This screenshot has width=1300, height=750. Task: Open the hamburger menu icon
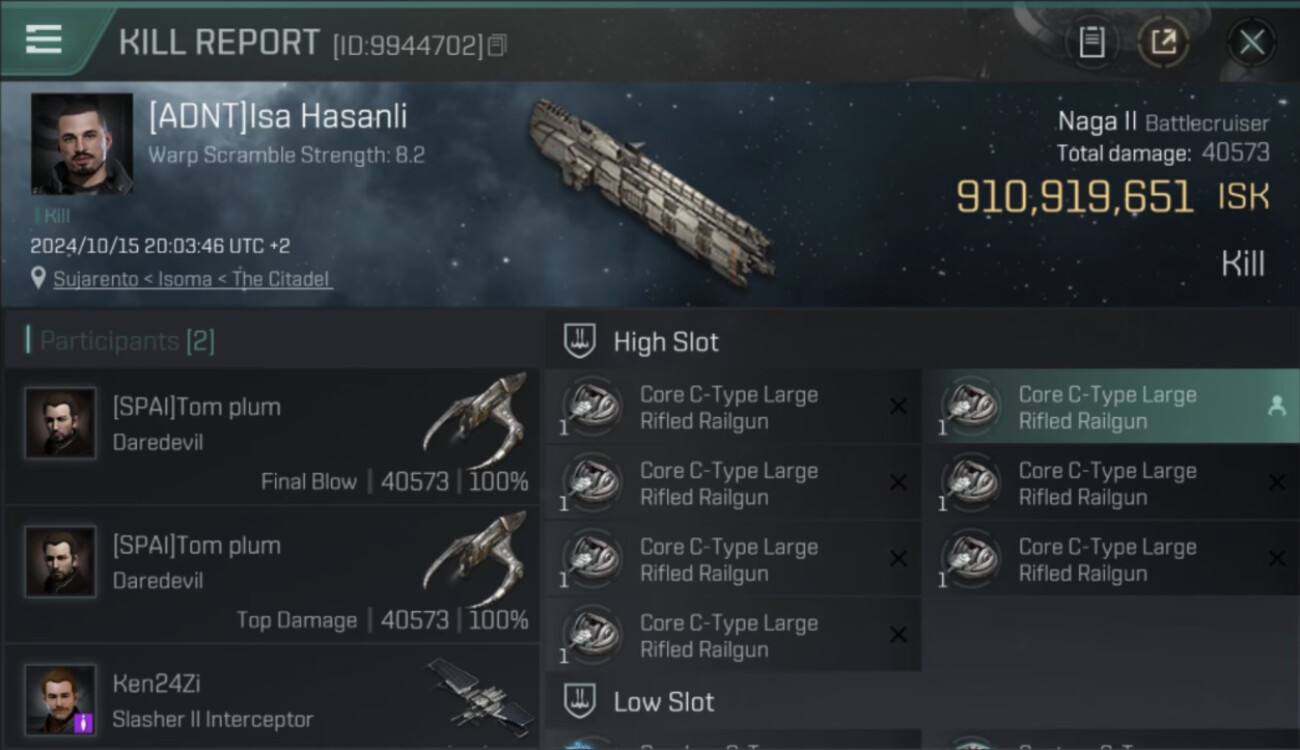click(44, 40)
